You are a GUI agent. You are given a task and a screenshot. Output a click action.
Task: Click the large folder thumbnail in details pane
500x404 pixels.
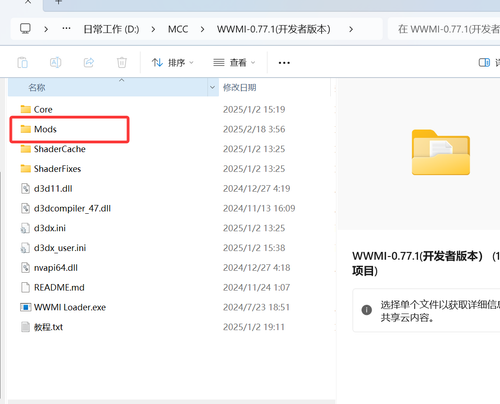441,152
